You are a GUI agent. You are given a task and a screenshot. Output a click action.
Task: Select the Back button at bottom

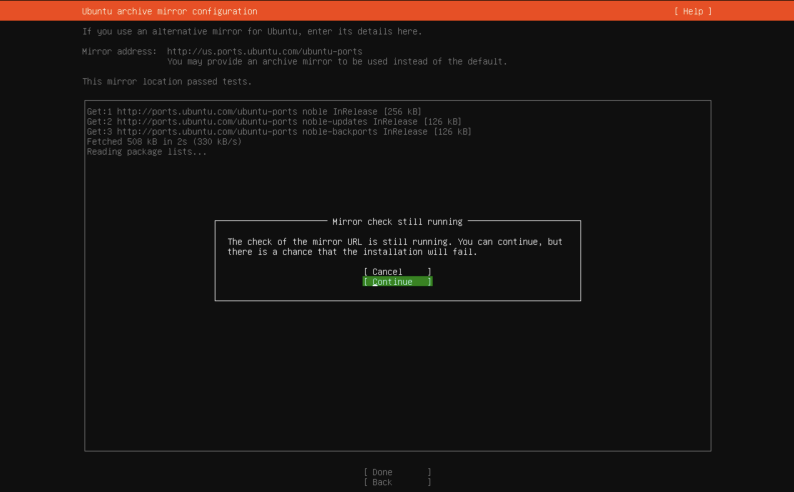pos(397,482)
